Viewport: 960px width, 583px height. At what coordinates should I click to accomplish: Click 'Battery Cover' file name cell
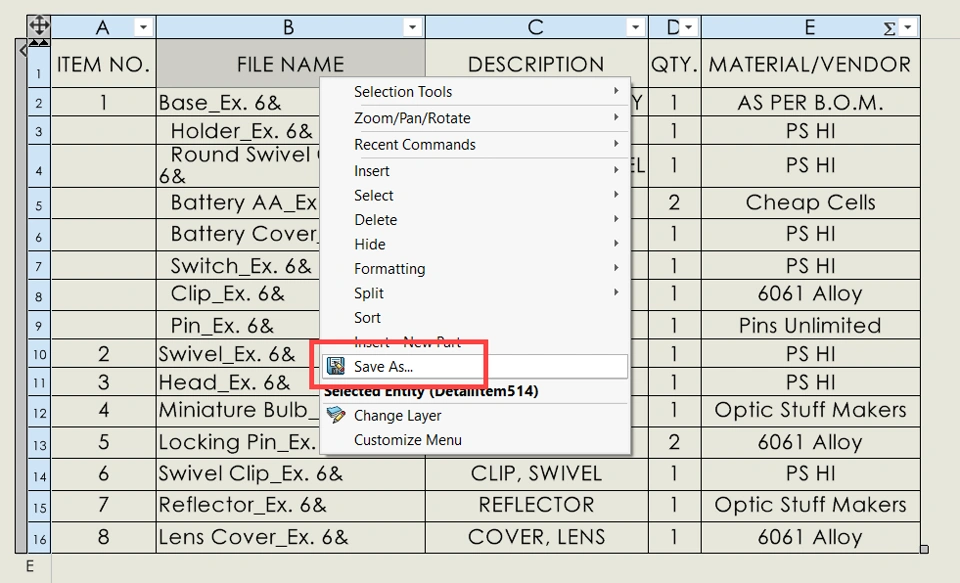click(239, 234)
